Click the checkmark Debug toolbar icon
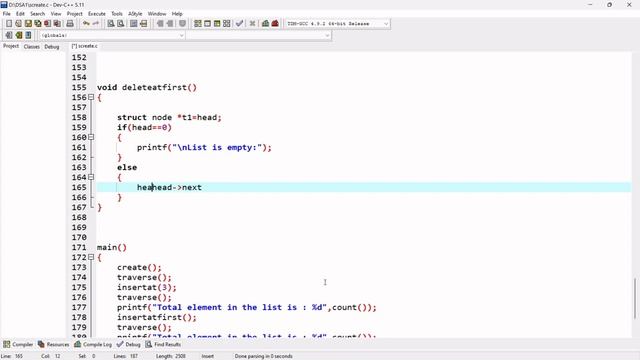Screen dimensions: 640x360 click(240, 24)
